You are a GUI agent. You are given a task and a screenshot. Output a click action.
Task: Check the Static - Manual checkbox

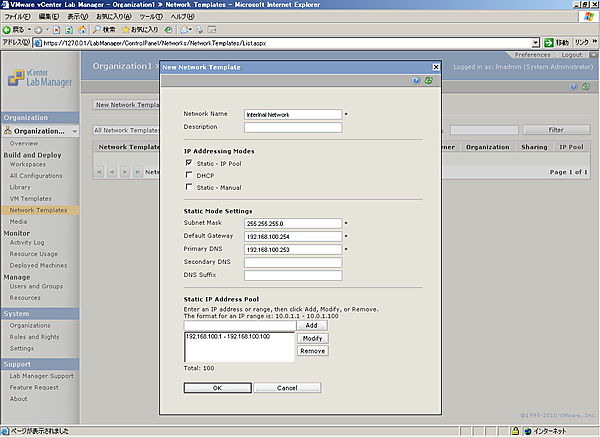pos(189,188)
